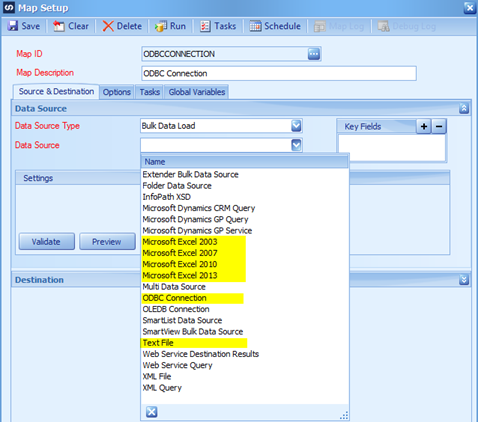Click the Clear toolbar icon

[x=59, y=26]
